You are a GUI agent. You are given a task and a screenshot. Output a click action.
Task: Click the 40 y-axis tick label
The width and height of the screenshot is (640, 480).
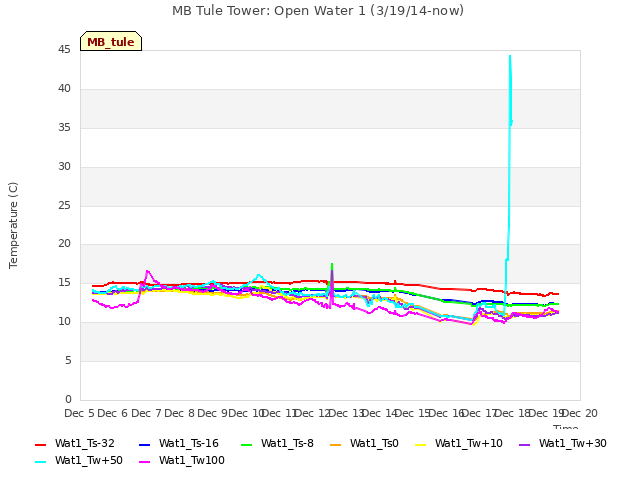coord(64,89)
